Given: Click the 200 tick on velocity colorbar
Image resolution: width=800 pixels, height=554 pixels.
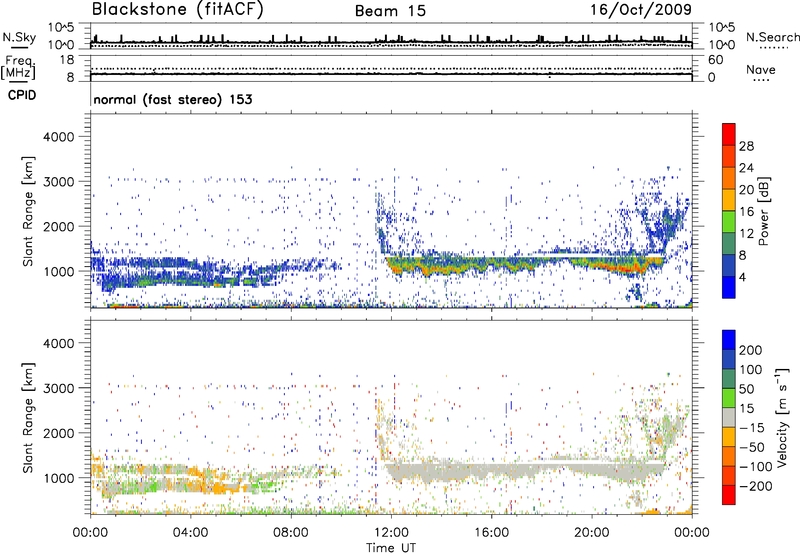Looking at the screenshot, I should 751,350.
